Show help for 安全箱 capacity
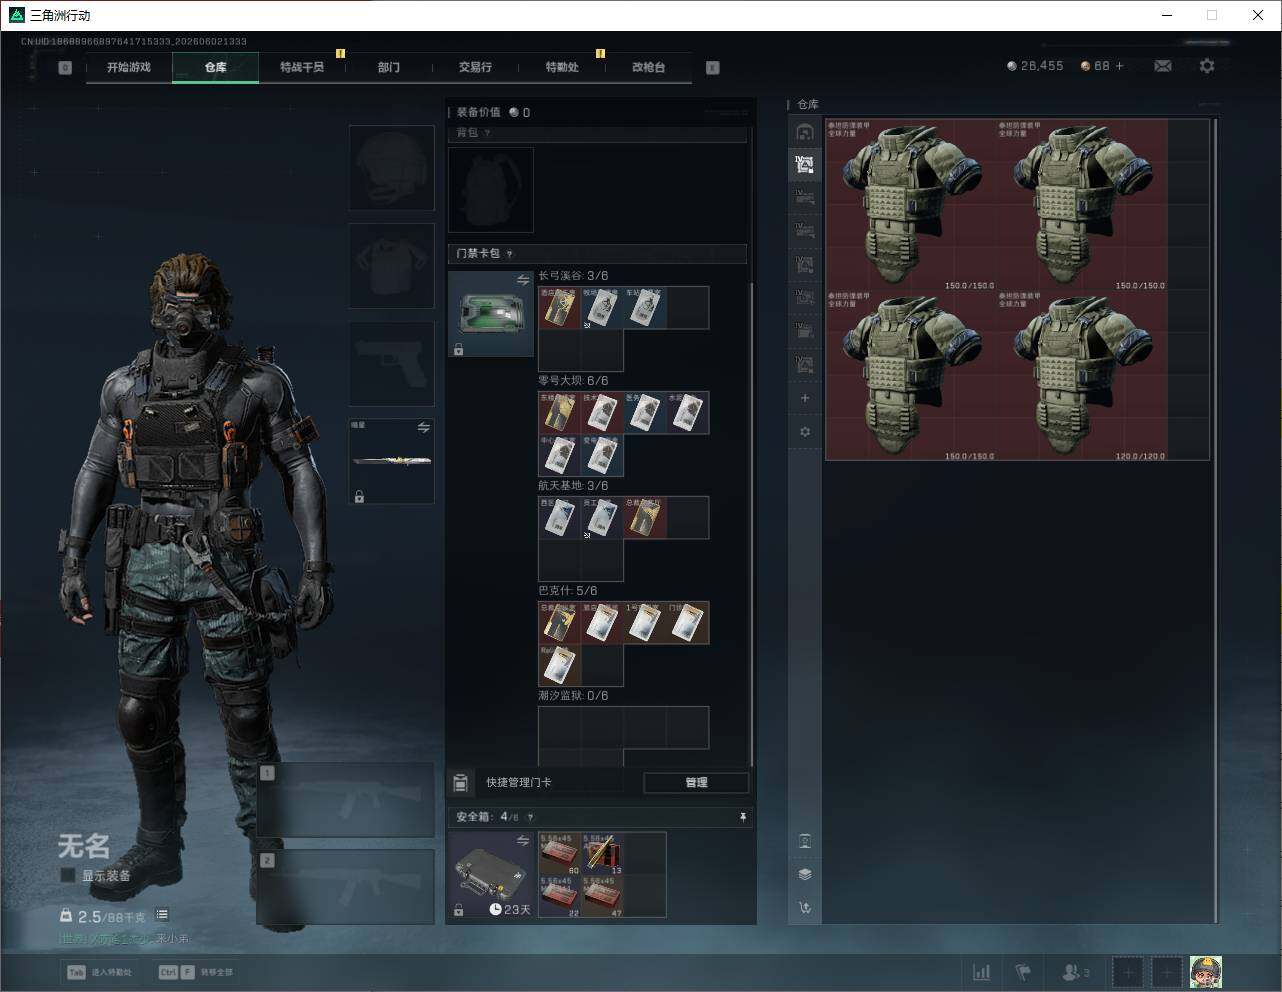Viewport: 1282px width, 992px height. (530, 817)
